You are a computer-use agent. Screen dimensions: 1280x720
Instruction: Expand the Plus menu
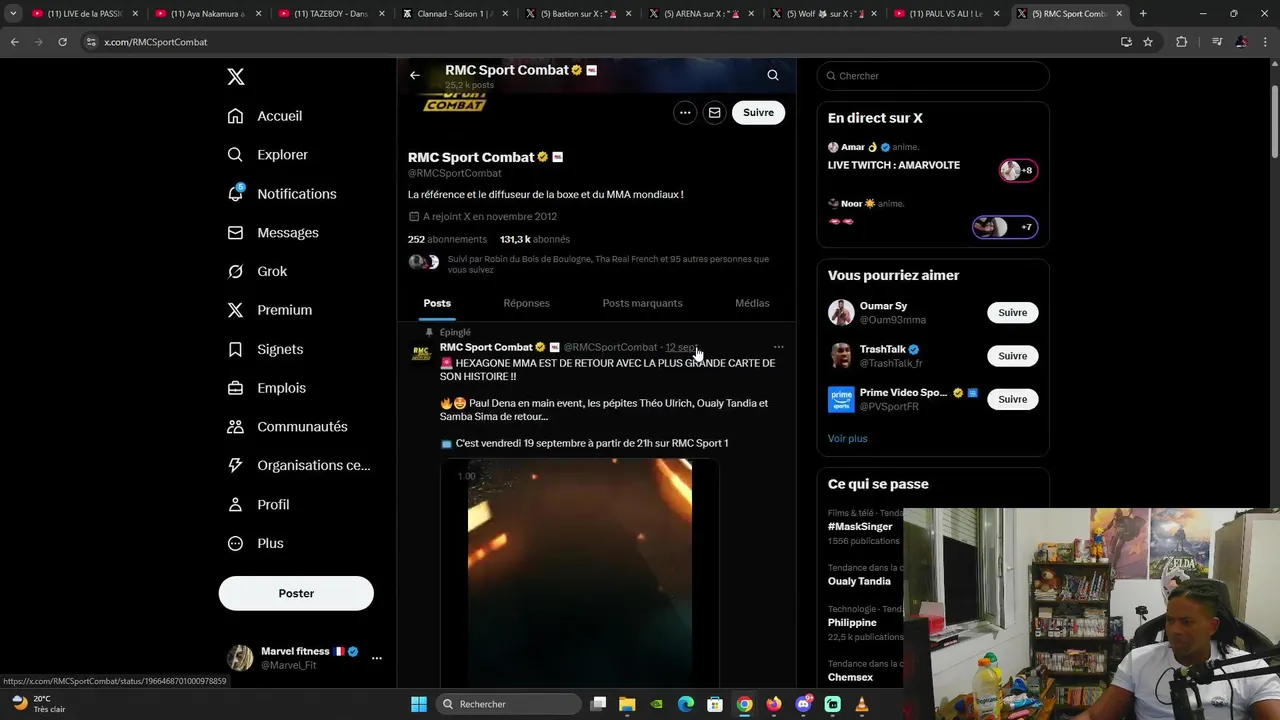(256, 543)
